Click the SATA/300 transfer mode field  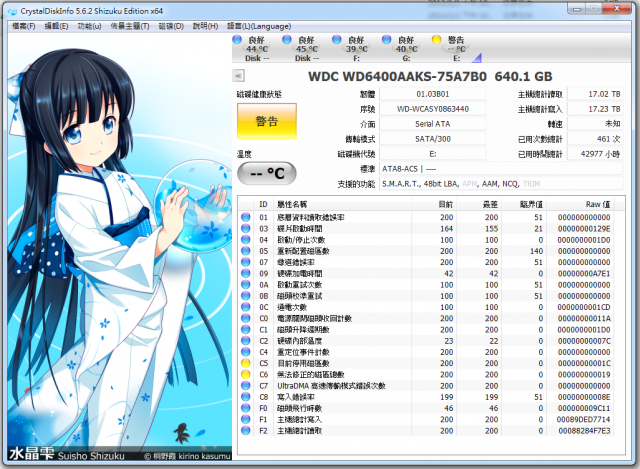click(x=433, y=139)
